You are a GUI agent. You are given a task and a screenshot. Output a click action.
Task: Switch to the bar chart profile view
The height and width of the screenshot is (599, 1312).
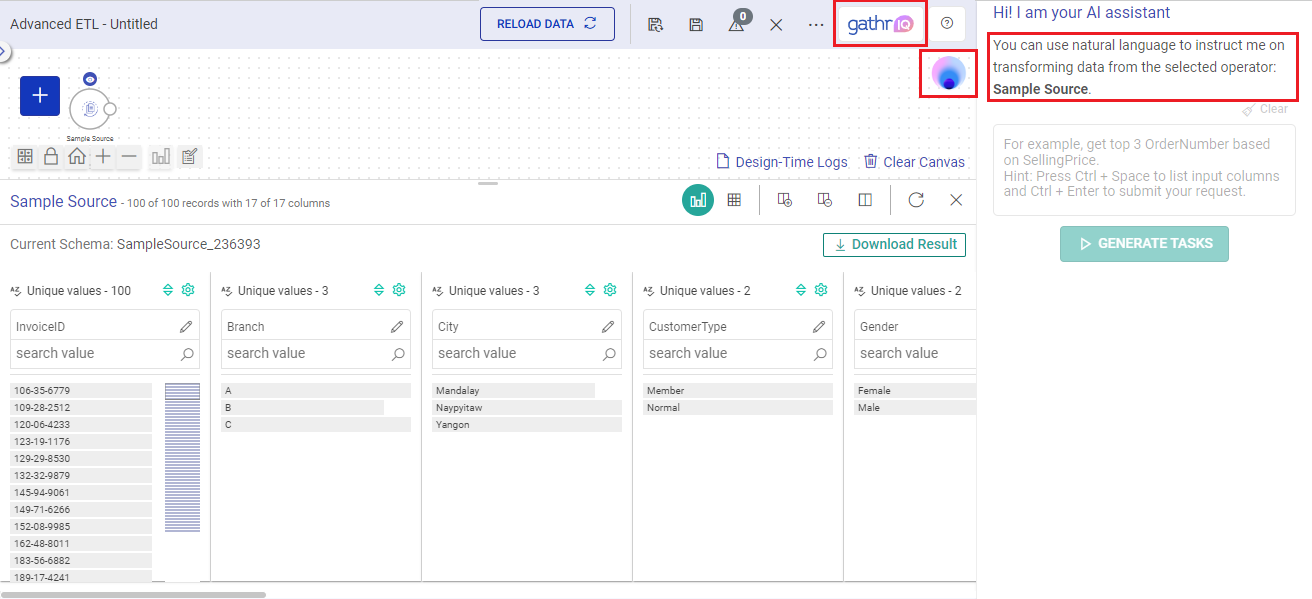pos(698,200)
